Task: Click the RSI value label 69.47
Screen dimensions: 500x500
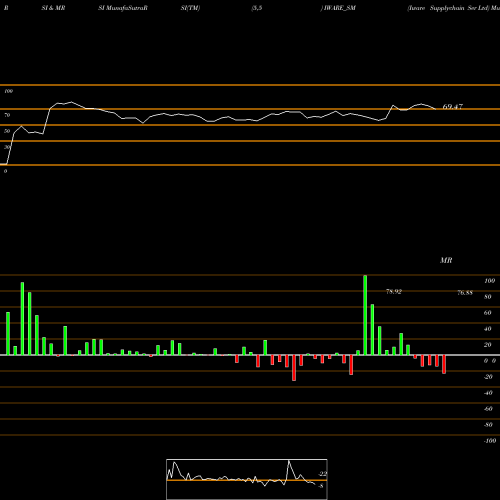Action: point(452,107)
